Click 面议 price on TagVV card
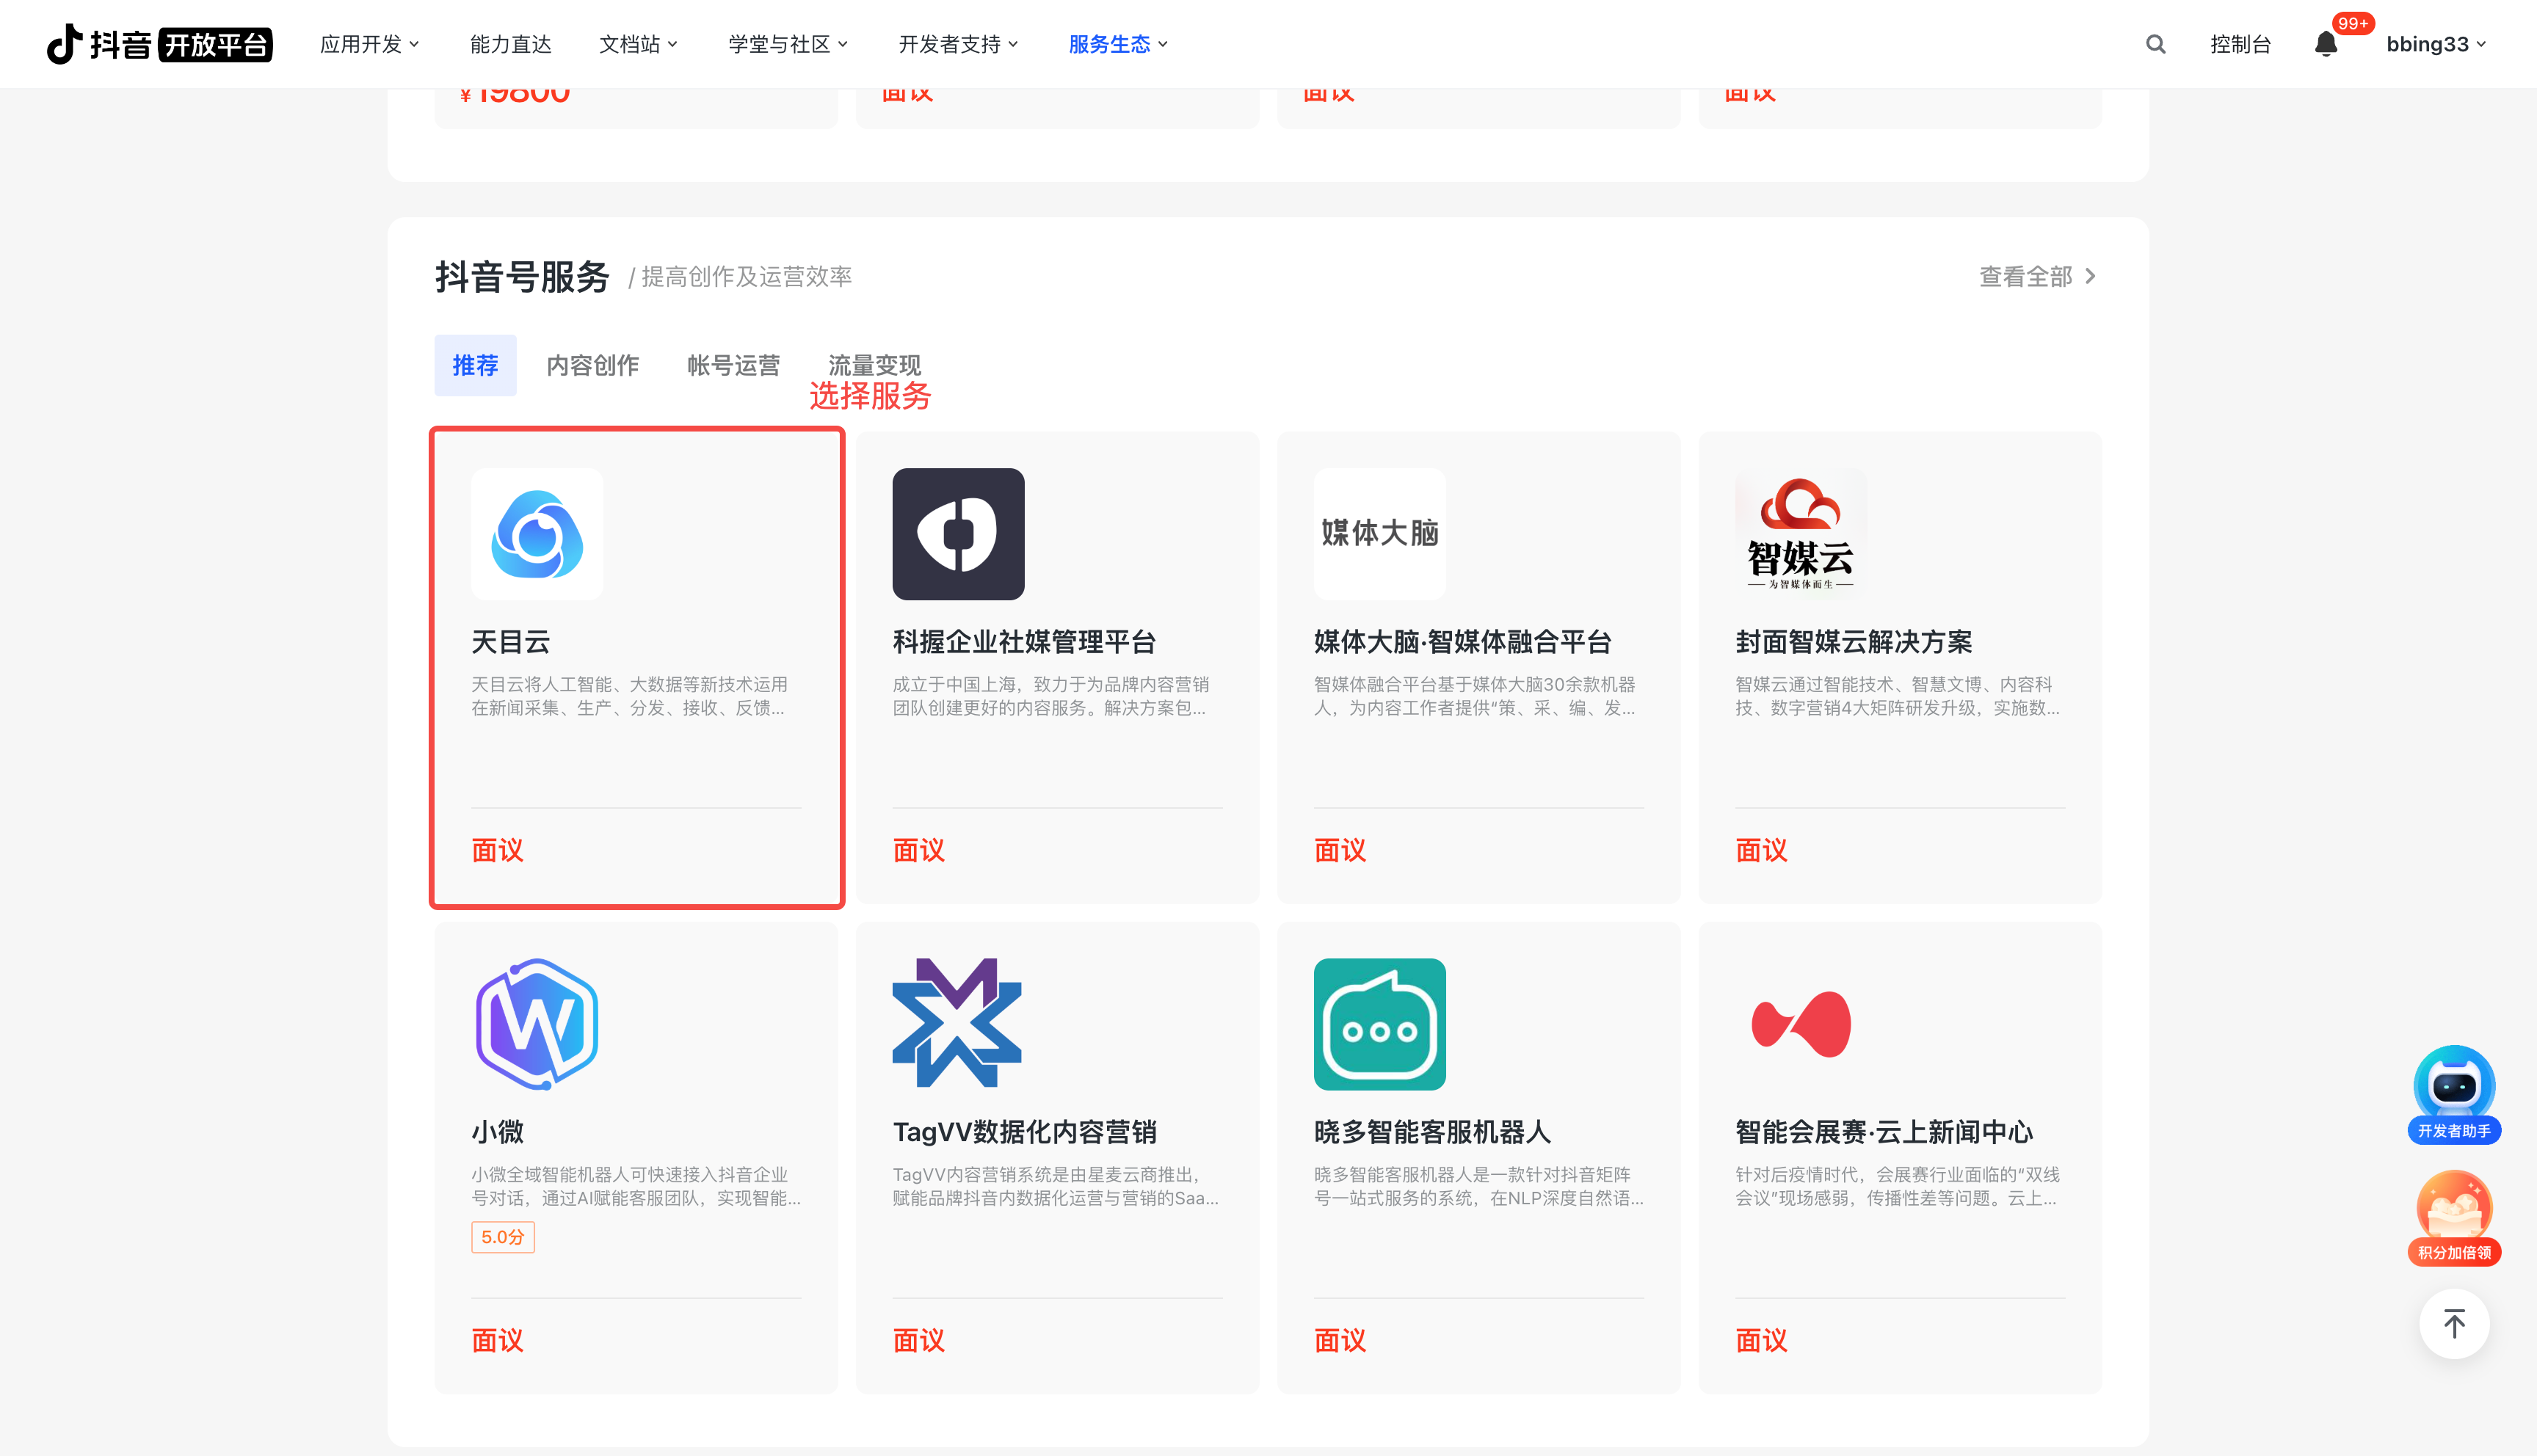Screen dimensions: 2537x1456 coord(918,1340)
